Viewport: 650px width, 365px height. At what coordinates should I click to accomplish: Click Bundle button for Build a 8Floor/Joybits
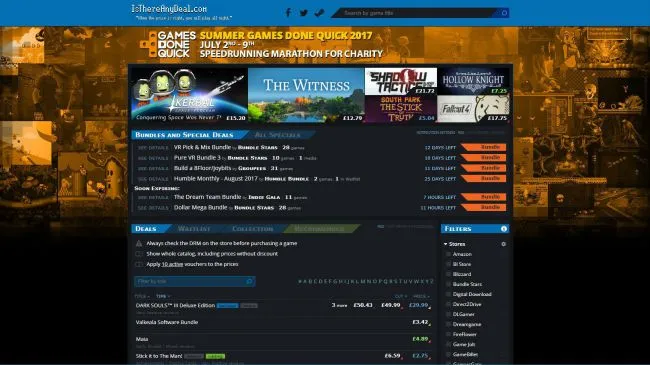pyautogui.click(x=484, y=168)
